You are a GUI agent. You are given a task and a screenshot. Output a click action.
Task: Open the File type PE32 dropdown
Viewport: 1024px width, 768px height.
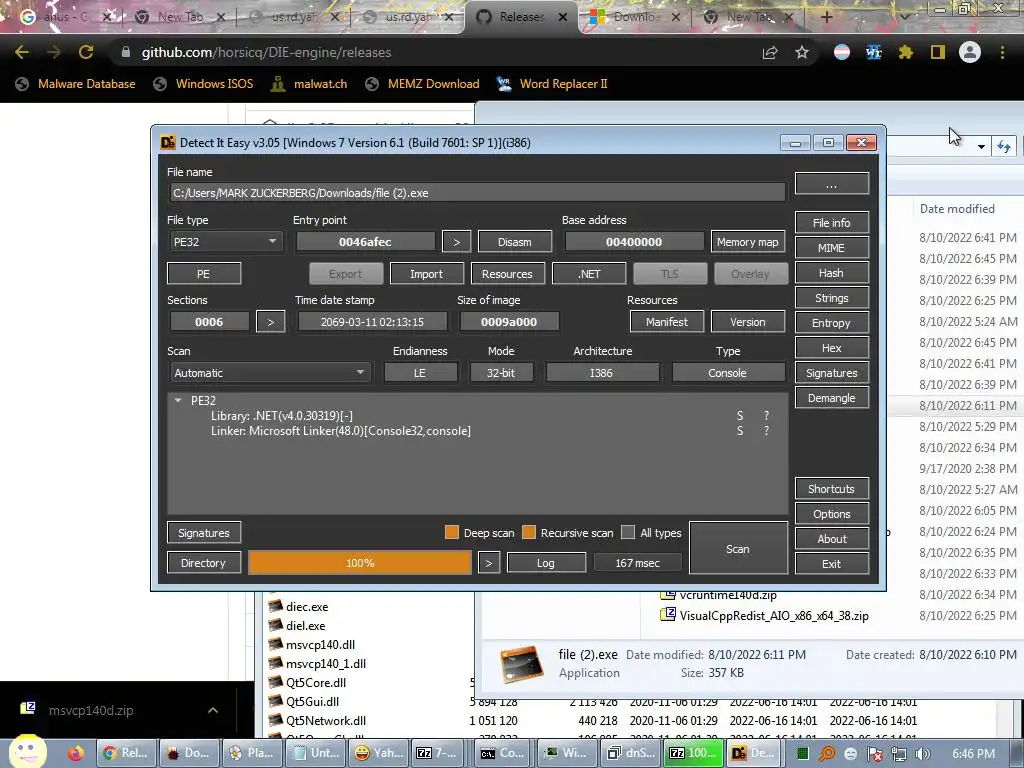(x=225, y=242)
